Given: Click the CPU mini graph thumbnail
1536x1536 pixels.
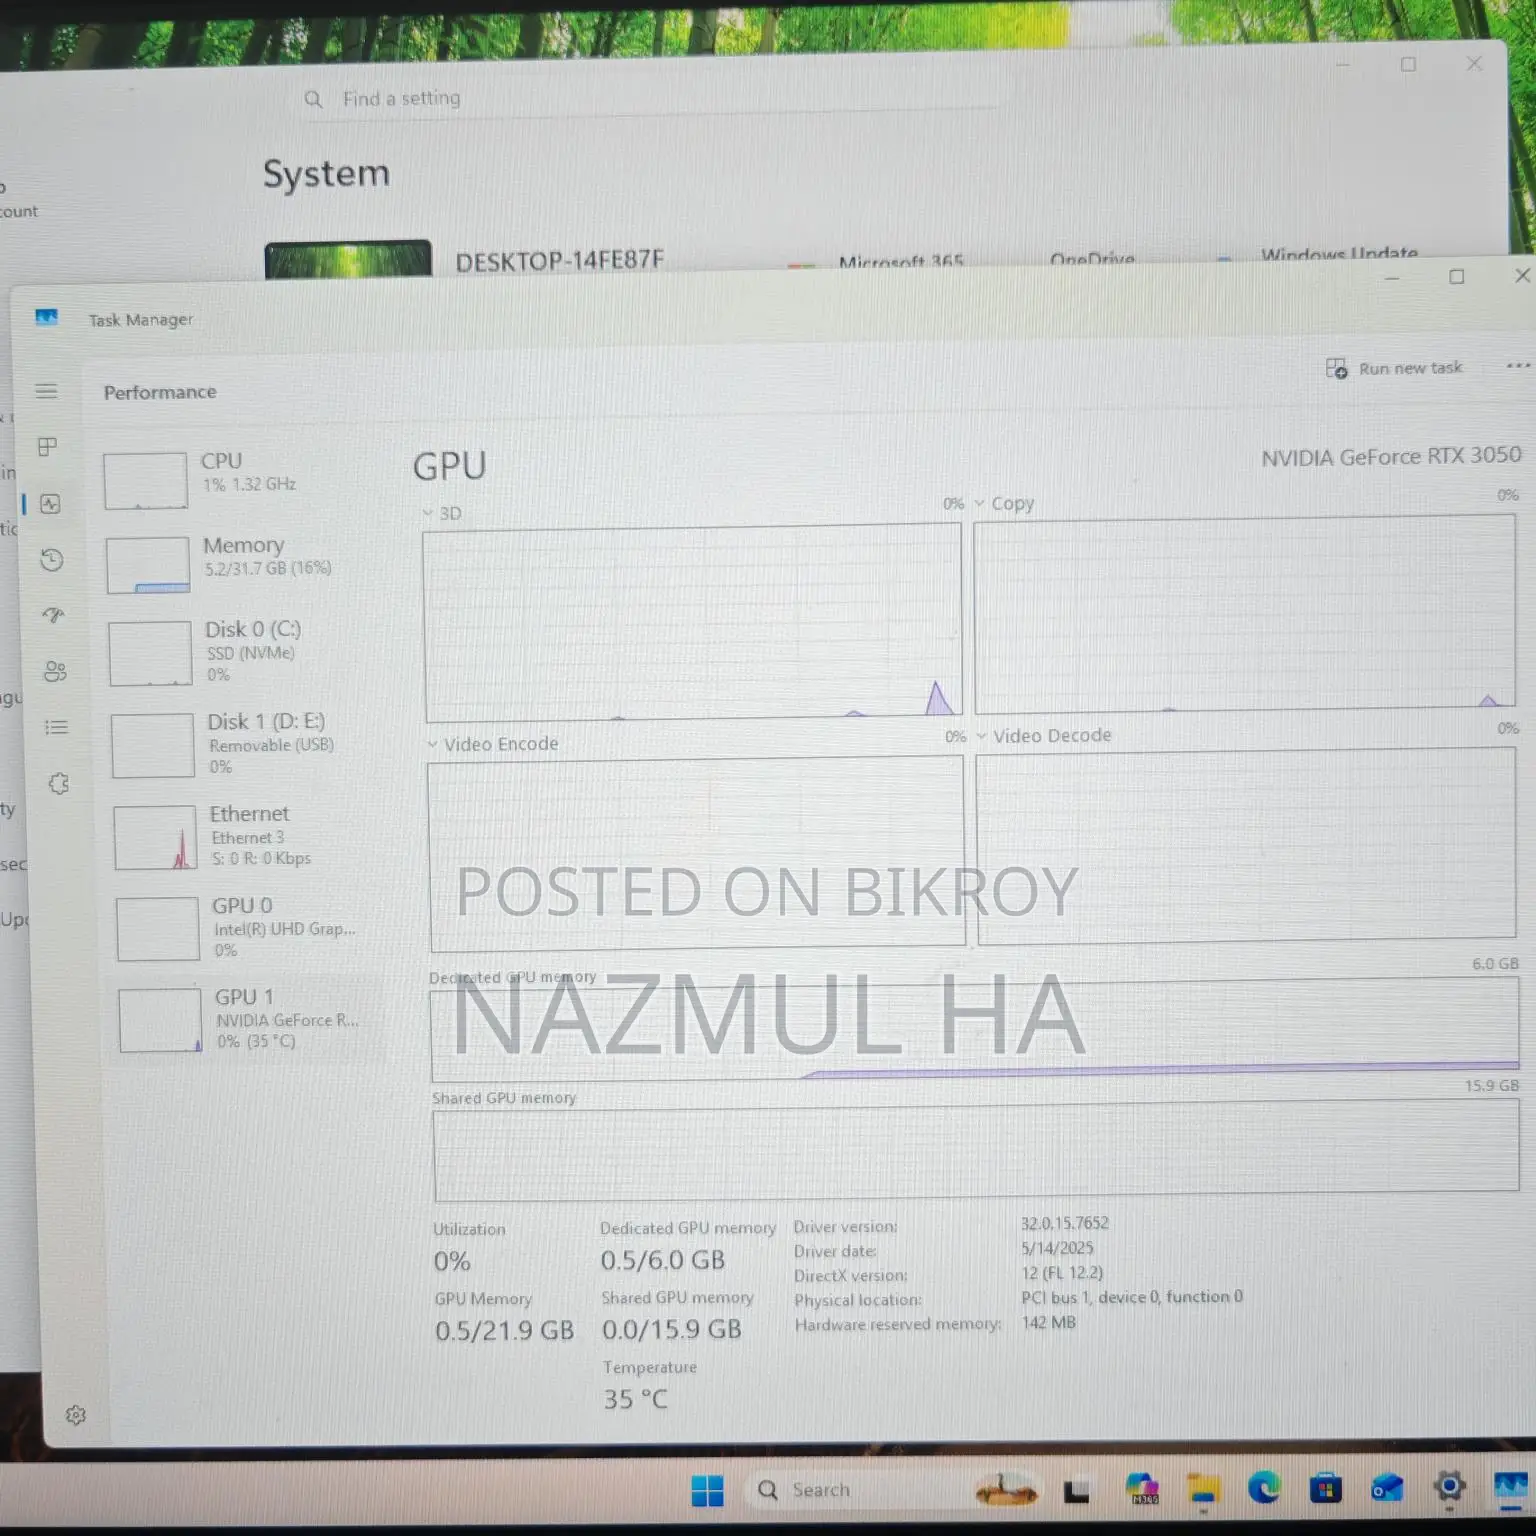Looking at the screenshot, I should [146, 481].
